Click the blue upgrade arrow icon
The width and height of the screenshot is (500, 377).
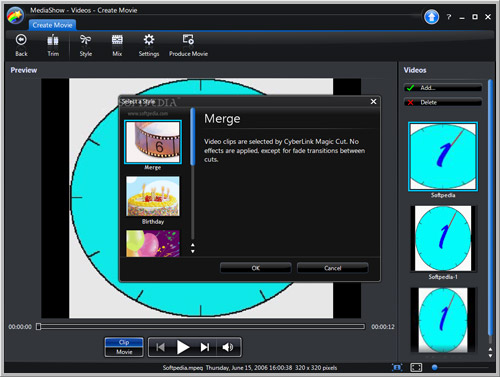(431, 17)
